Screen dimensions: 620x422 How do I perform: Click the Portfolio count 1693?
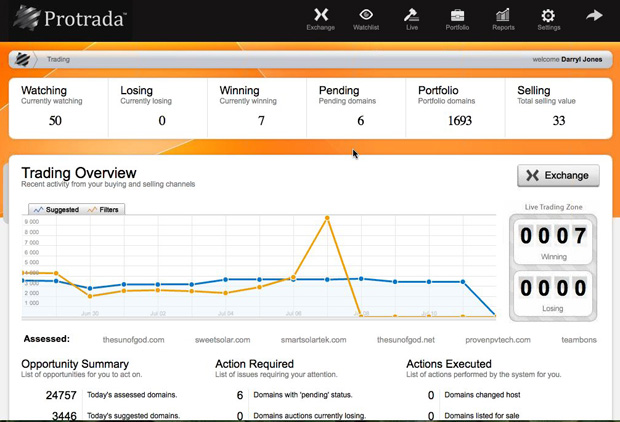[x=460, y=120]
